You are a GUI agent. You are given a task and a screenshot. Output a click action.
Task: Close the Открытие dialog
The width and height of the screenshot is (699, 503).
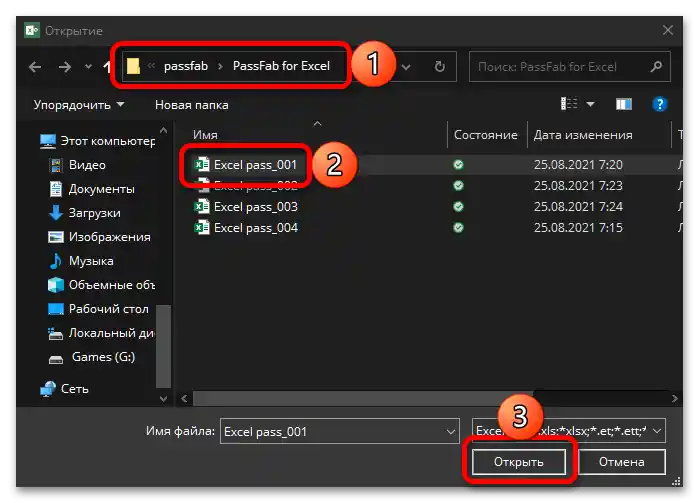pyautogui.click(x=667, y=30)
